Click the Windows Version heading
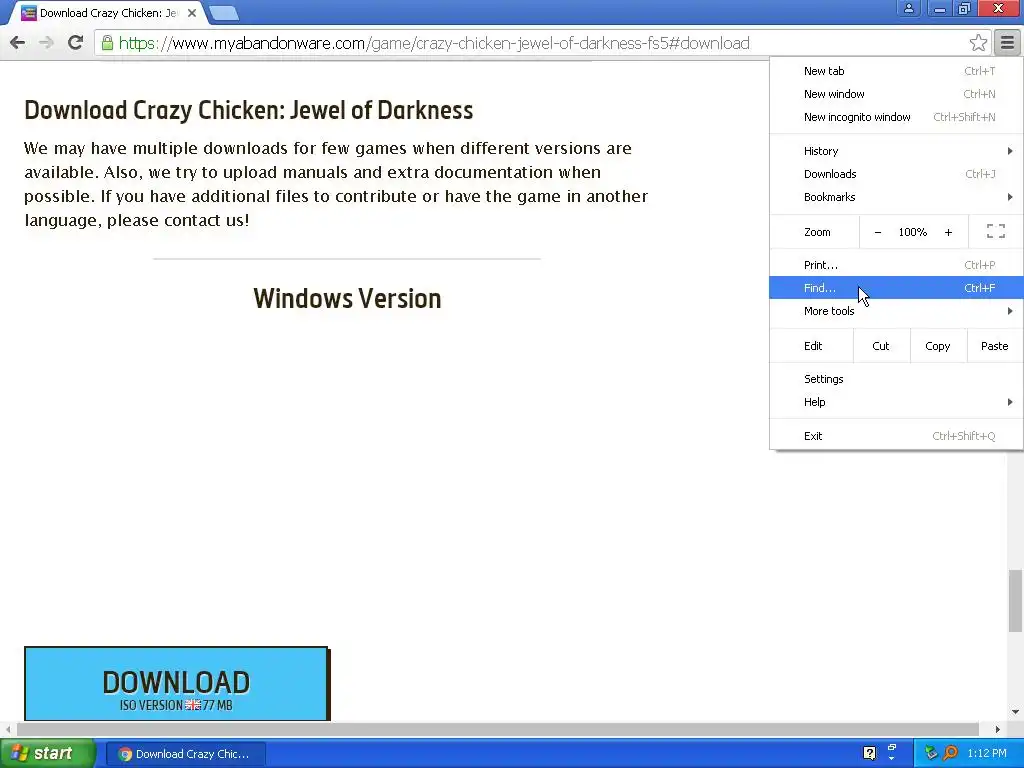 [347, 298]
